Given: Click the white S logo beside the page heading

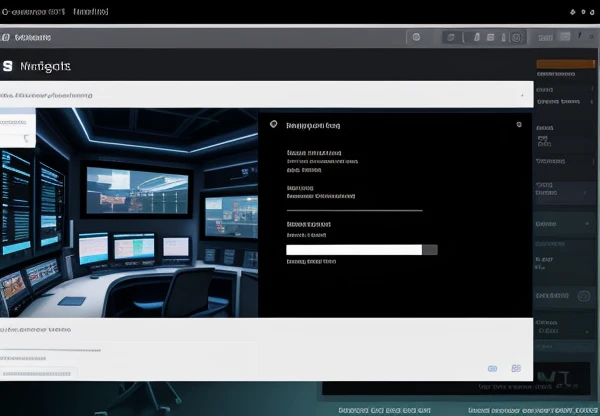Looking at the screenshot, I should [7, 66].
